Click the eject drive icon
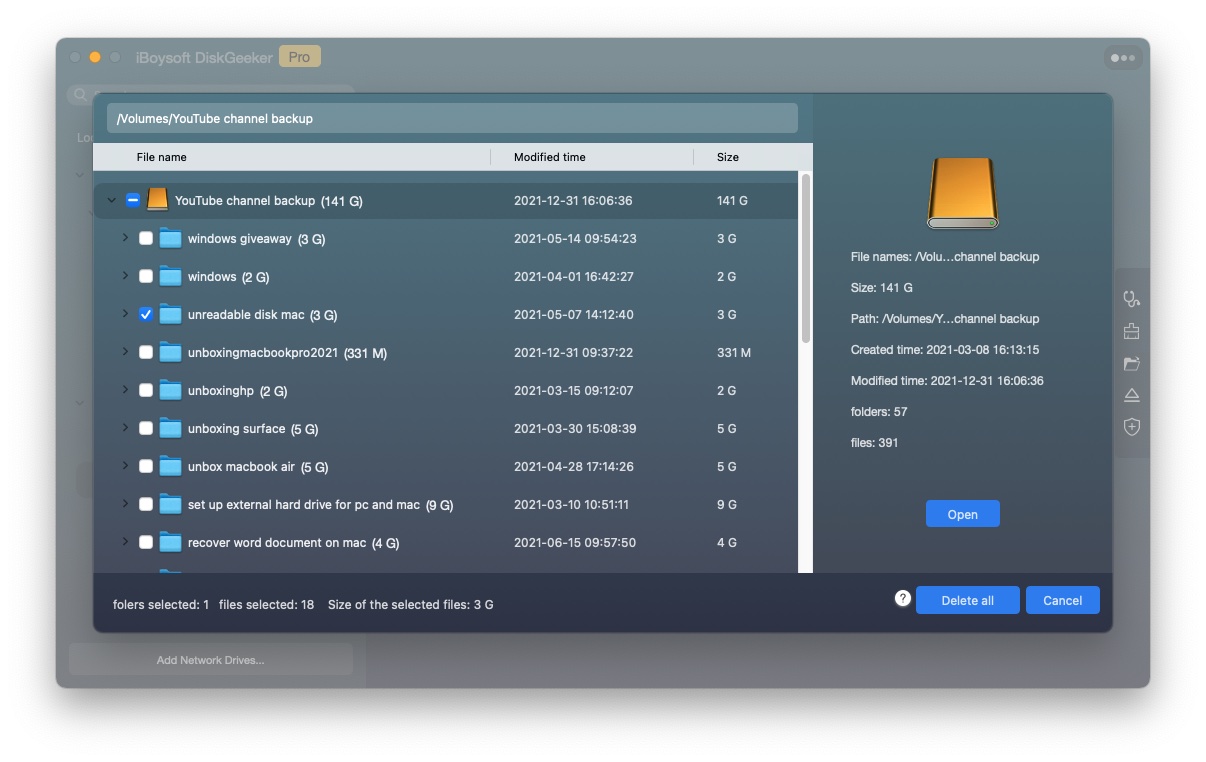This screenshot has height=762, width=1206. [x=1131, y=395]
